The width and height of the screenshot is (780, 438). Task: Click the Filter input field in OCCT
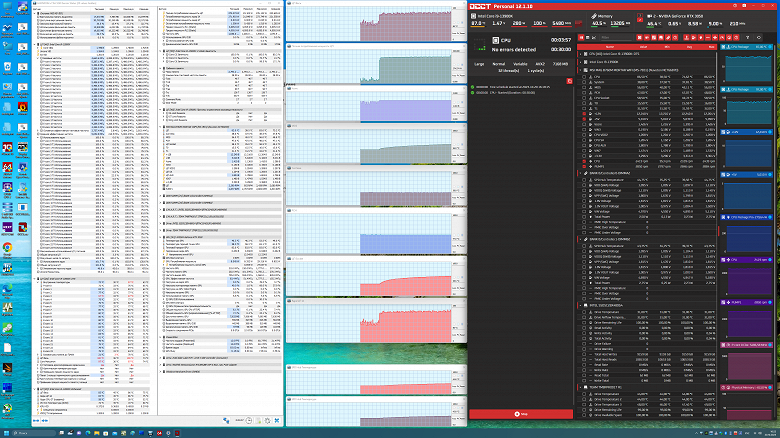(616, 37)
